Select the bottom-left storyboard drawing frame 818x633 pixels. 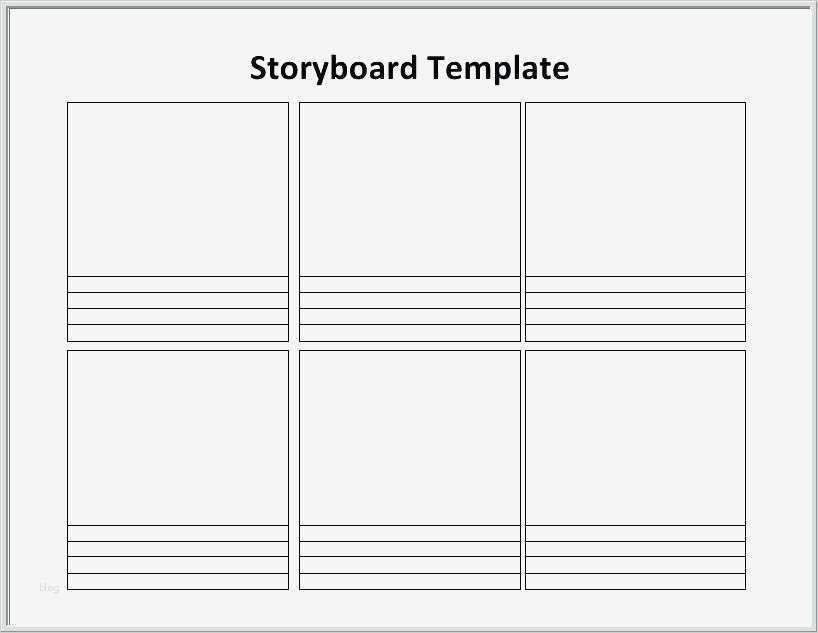point(178,437)
